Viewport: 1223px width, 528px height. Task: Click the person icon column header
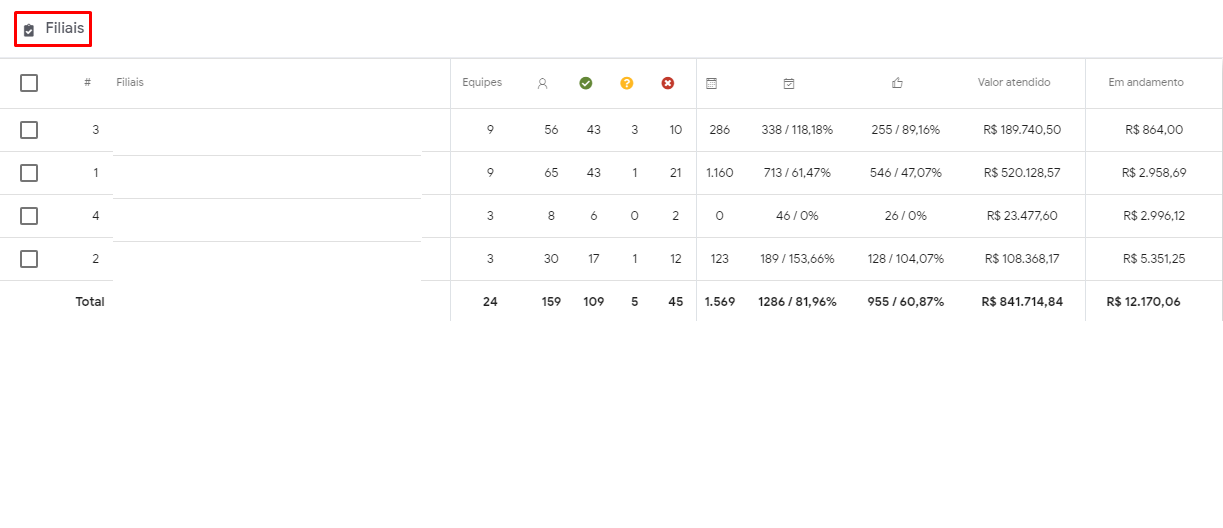coord(543,84)
